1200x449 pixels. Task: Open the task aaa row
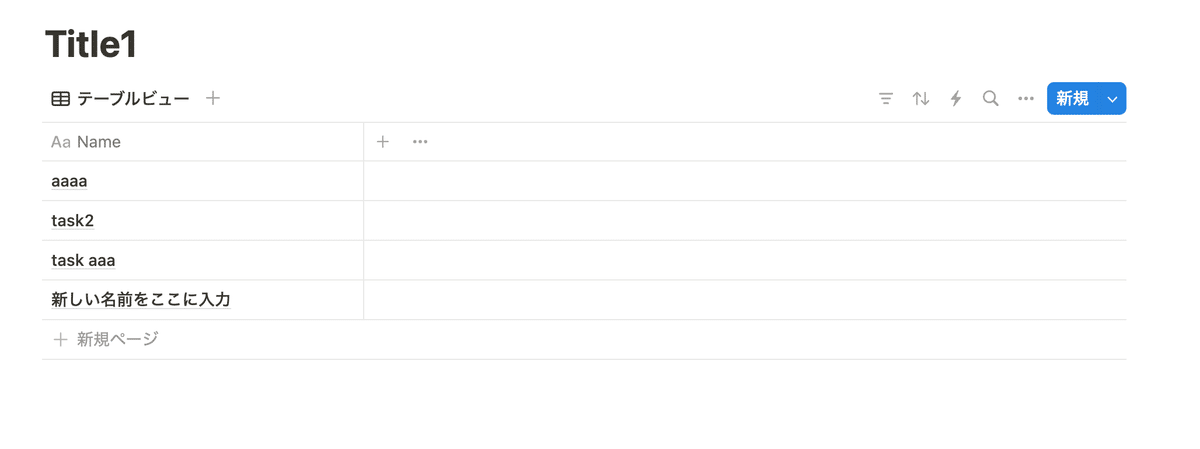coord(83,261)
